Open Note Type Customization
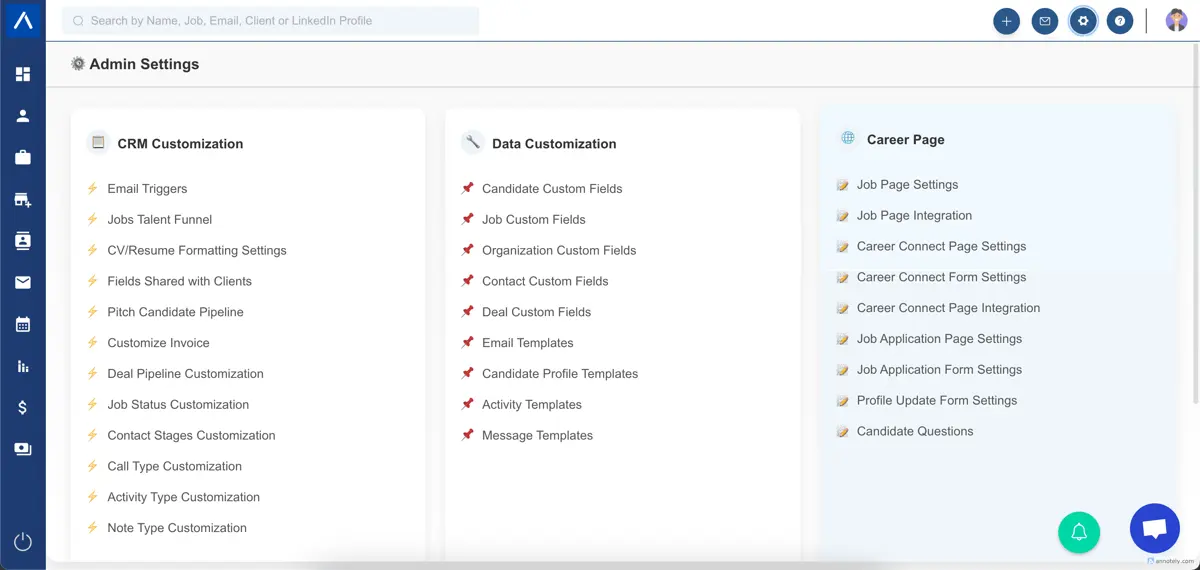Image resolution: width=1200 pixels, height=570 pixels. pos(177,528)
